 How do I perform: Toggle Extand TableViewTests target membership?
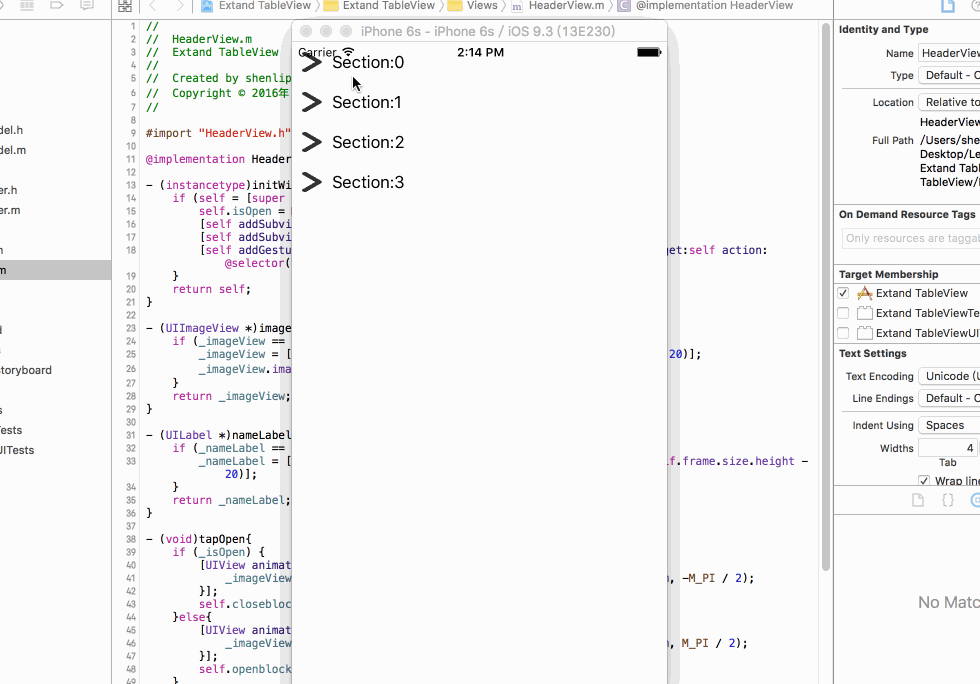click(841, 313)
